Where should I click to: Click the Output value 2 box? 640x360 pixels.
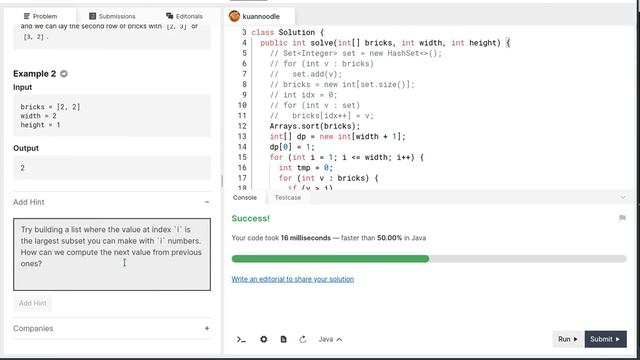[x=112, y=168]
